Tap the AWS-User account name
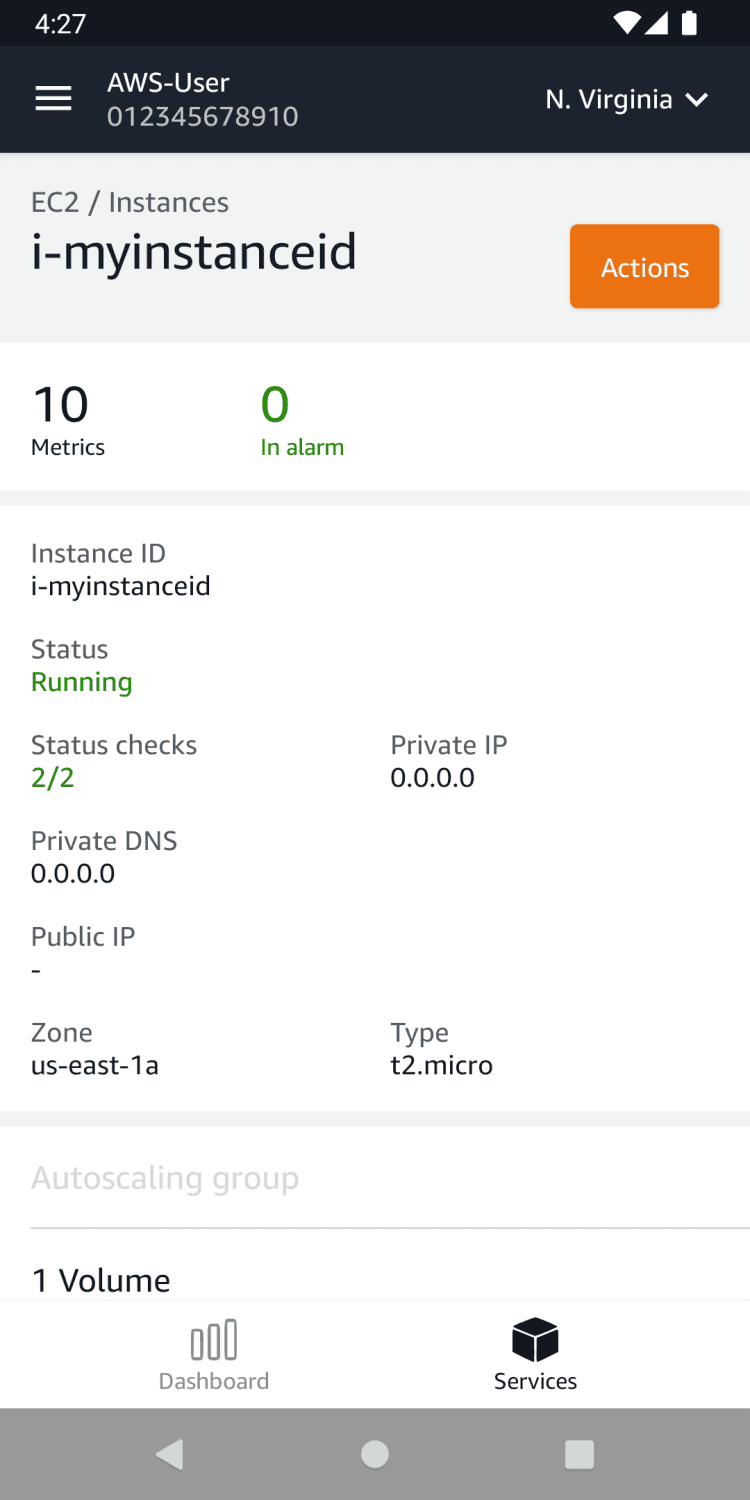 pos(169,83)
